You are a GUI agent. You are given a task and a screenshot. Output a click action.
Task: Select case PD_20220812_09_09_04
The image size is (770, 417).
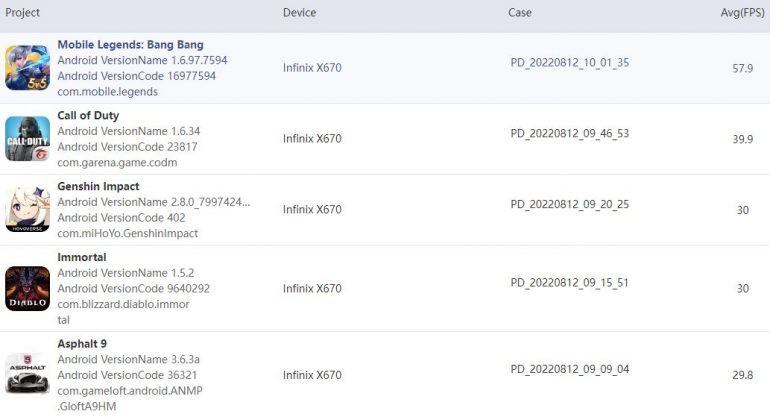click(x=569, y=369)
